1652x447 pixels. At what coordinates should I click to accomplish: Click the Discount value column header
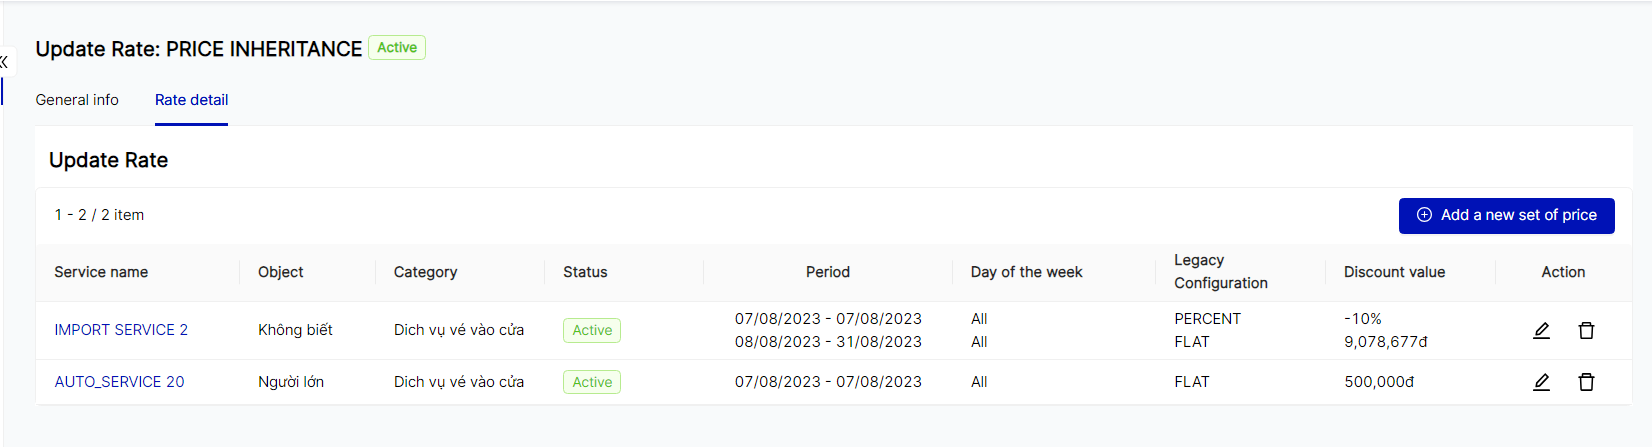tap(1394, 272)
